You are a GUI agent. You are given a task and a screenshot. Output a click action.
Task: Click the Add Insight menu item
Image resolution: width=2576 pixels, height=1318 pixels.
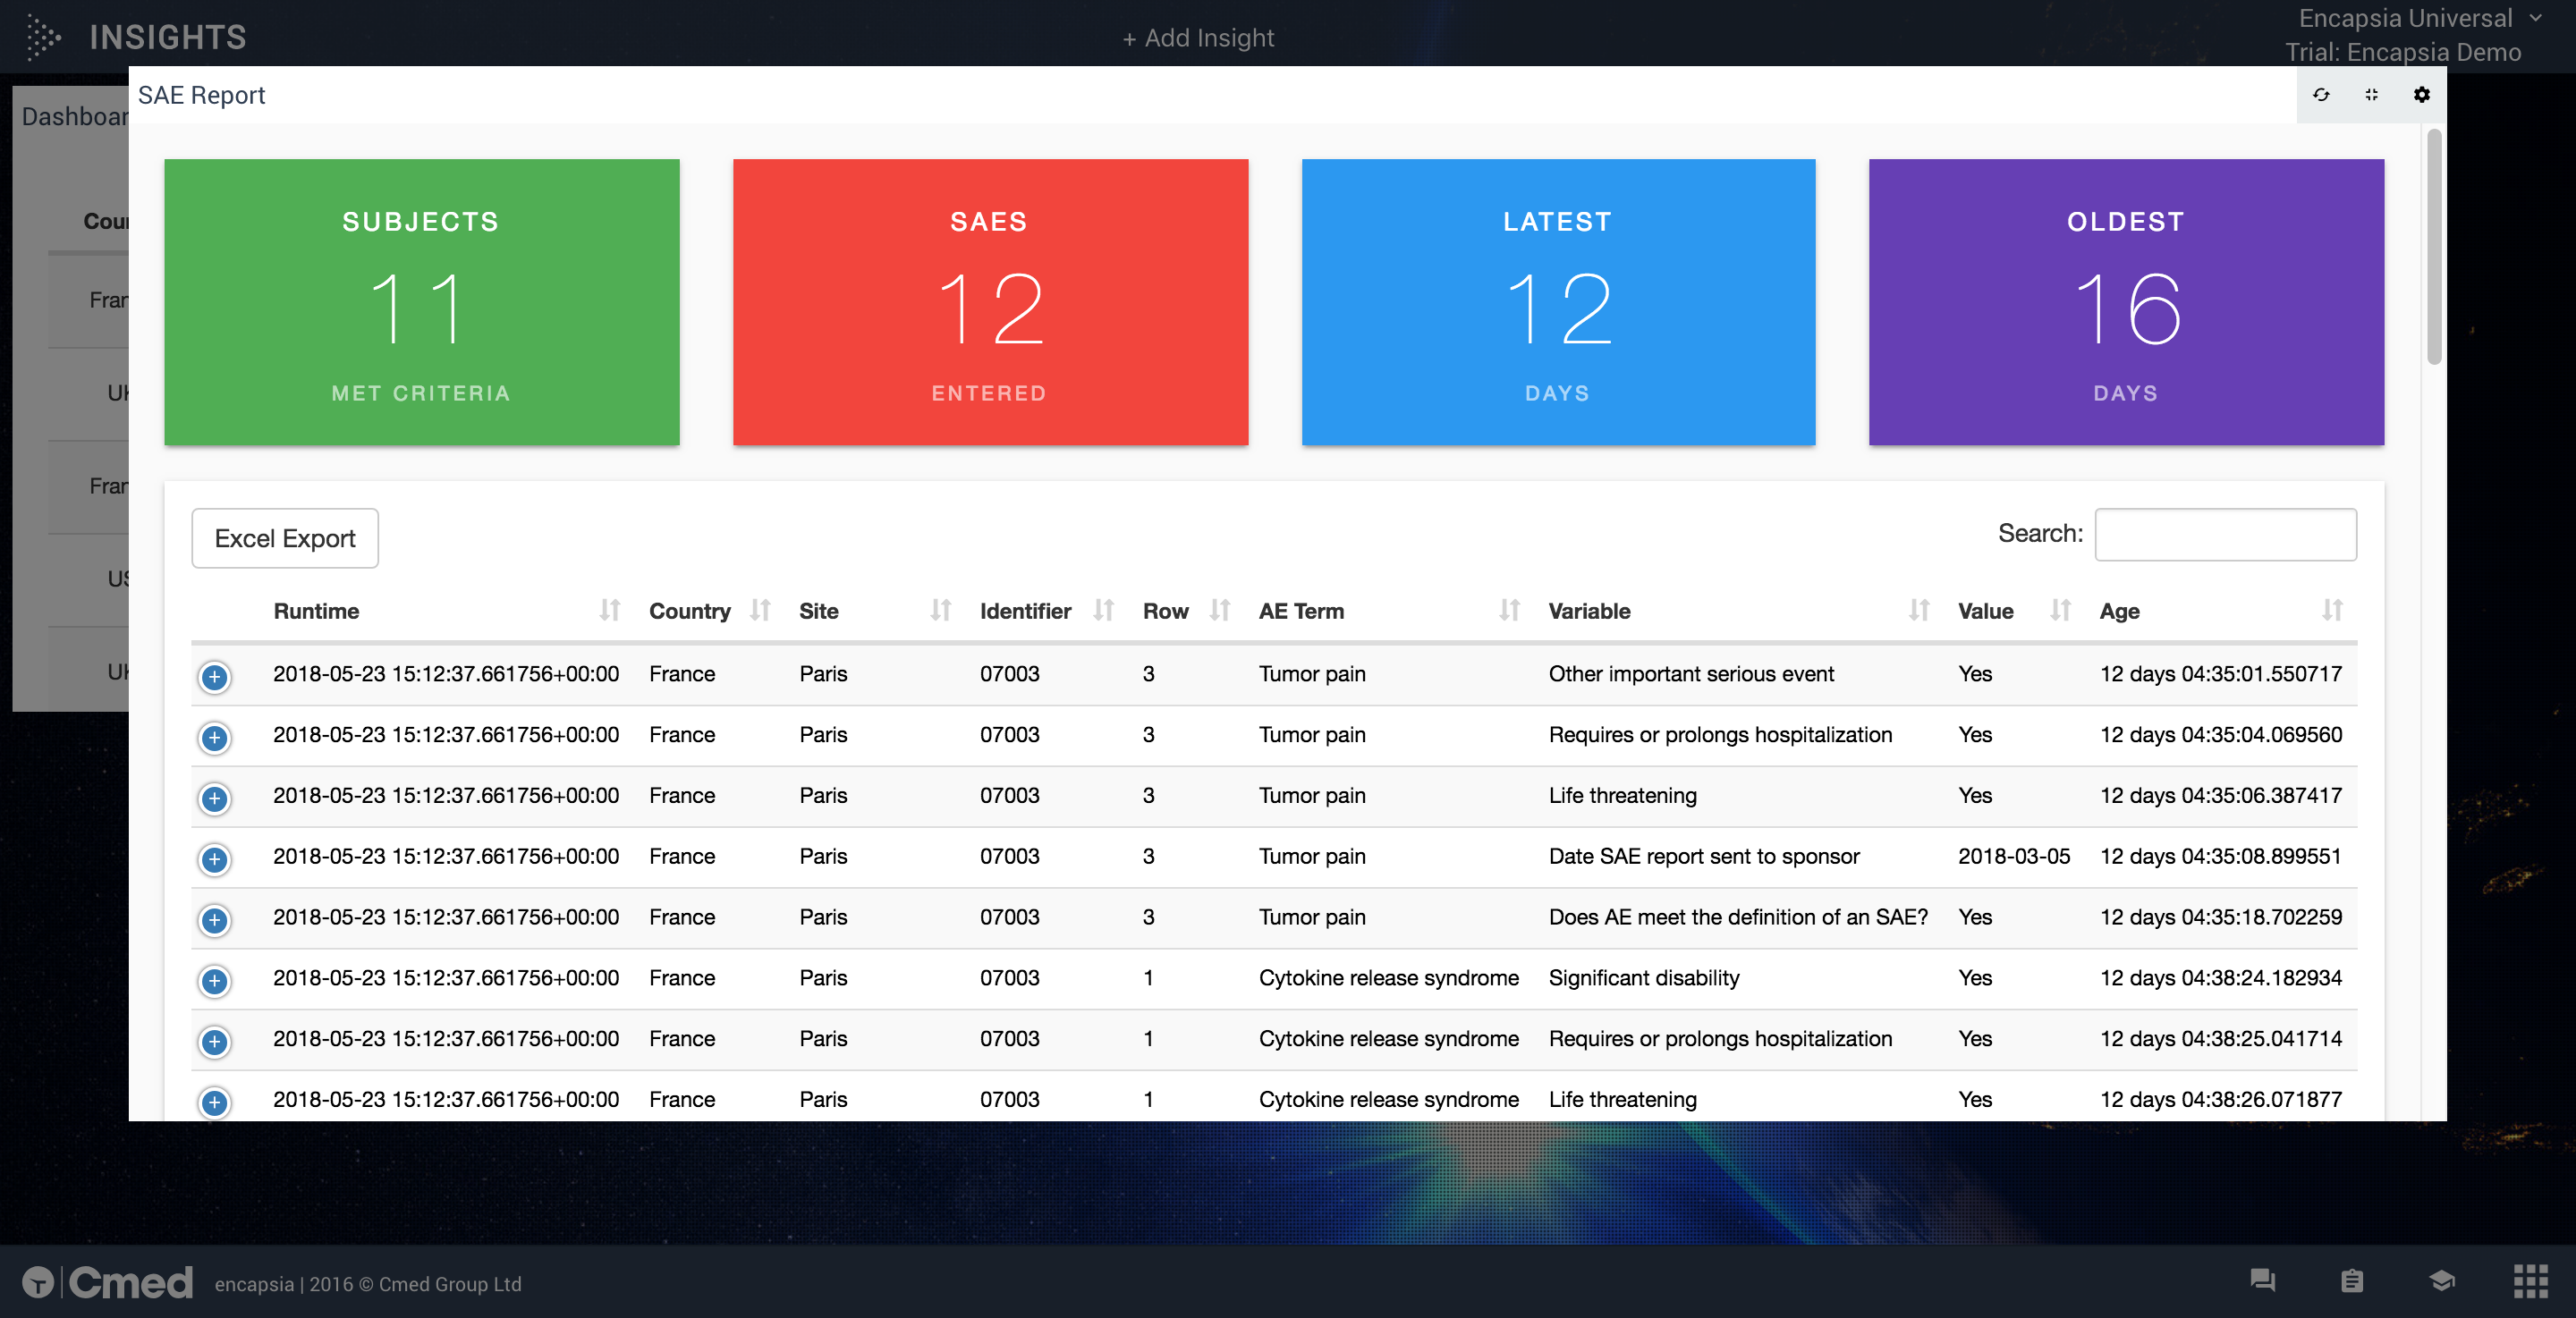(1198, 38)
